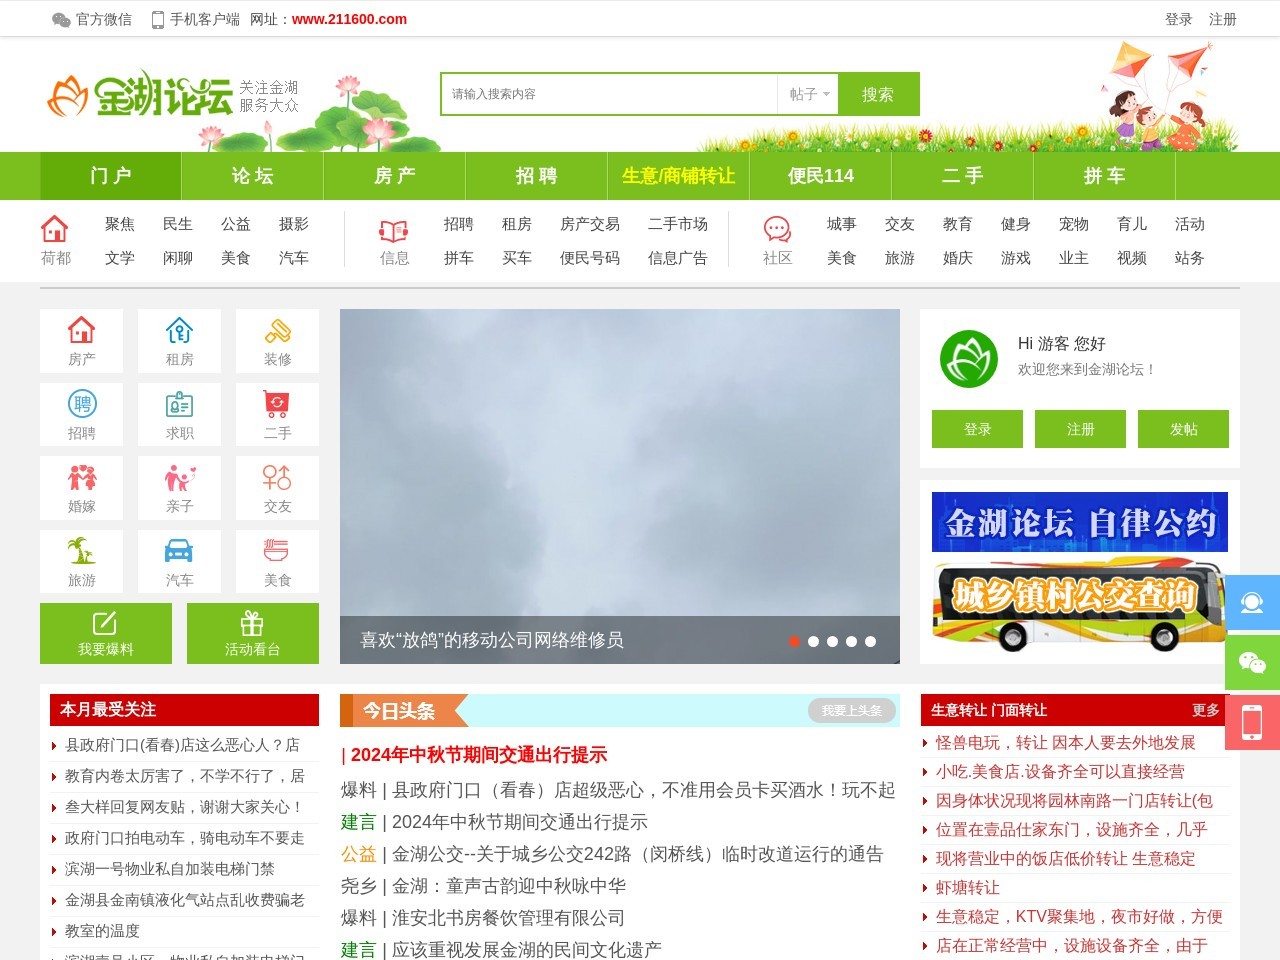Select the 二手 (second-hand) shopping cart icon
This screenshot has height=960, width=1280.
[x=277, y=414]
